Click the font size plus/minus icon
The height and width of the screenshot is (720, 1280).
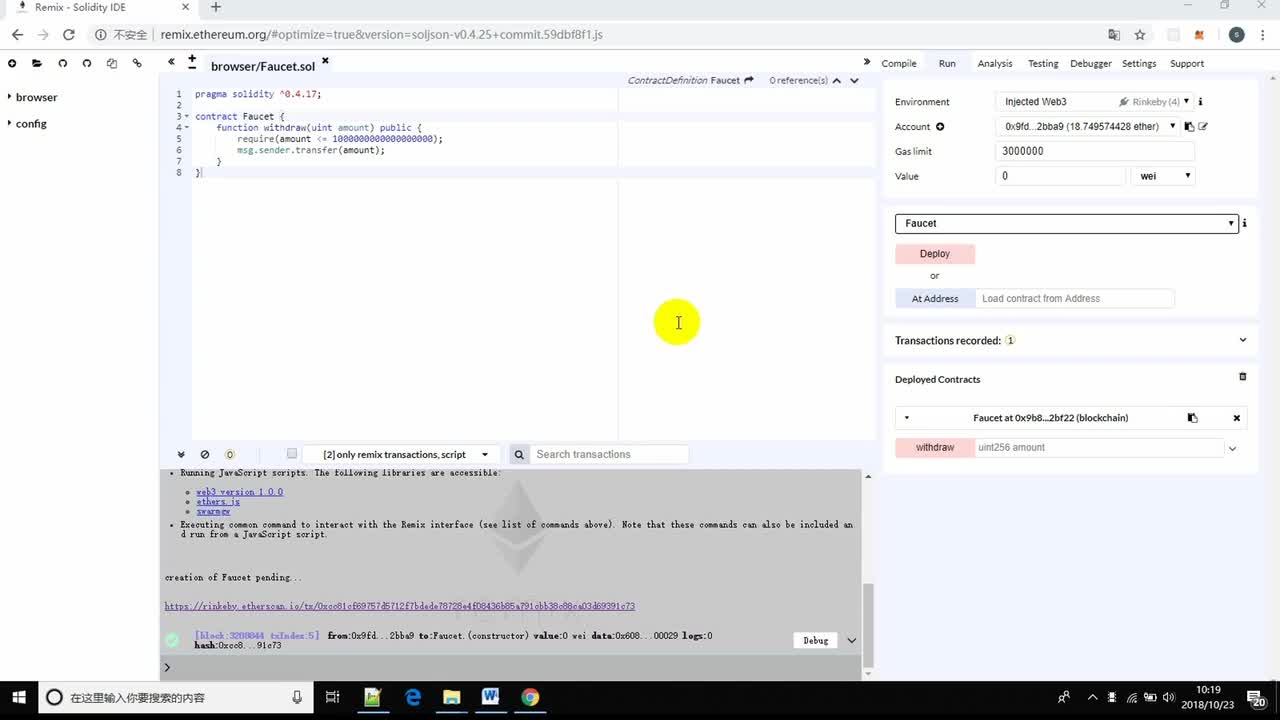[x=192, y=62]
